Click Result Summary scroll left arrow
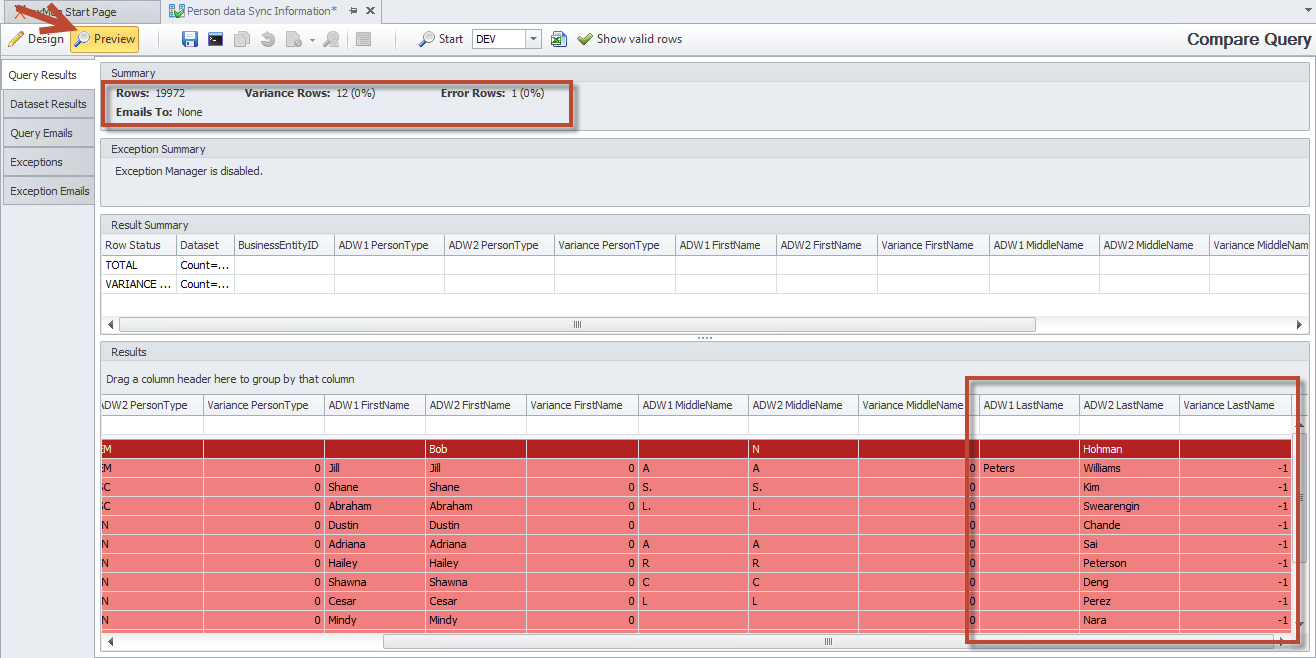The width and height of the screenshot is (1316, 658). pos(110,325)
